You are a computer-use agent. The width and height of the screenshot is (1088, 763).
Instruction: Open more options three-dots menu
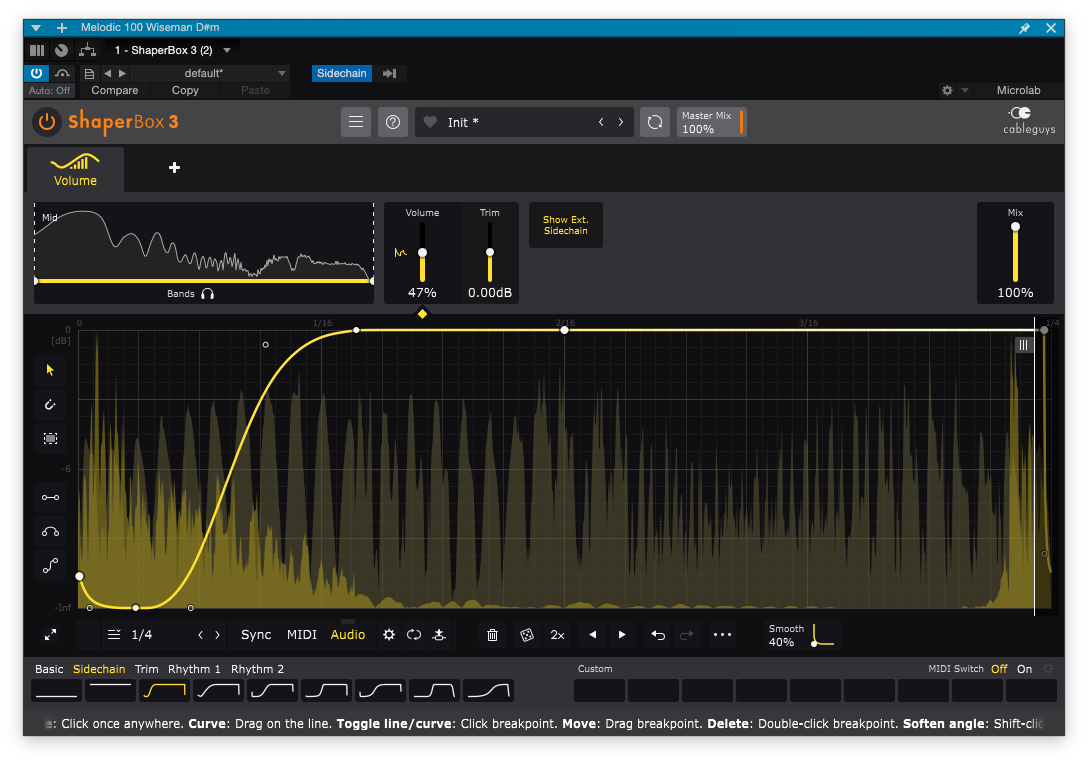click(x=722, y=635)
